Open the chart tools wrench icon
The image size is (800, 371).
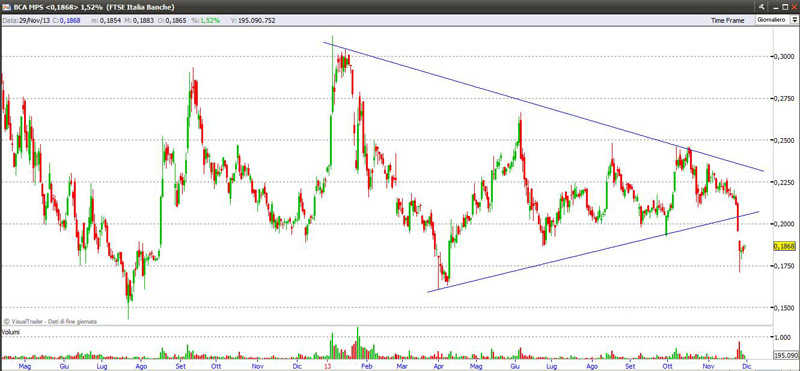coord(761,7)
